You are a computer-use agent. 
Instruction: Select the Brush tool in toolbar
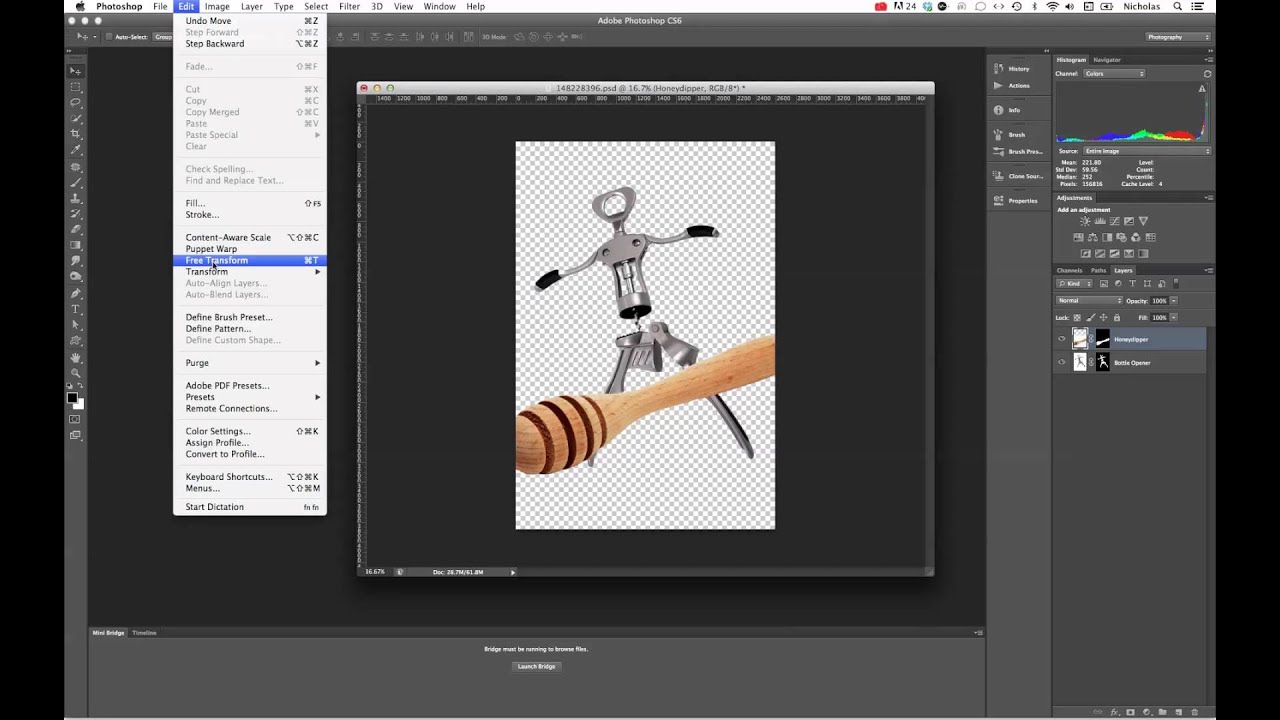pos(75,182)
